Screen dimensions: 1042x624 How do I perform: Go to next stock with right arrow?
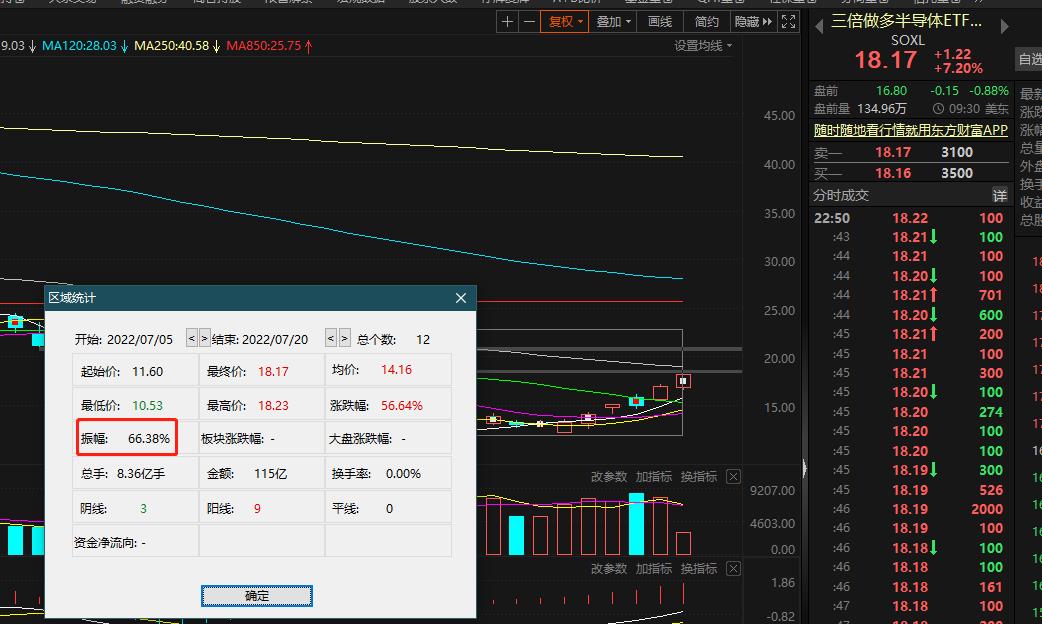click(1004, 27)
